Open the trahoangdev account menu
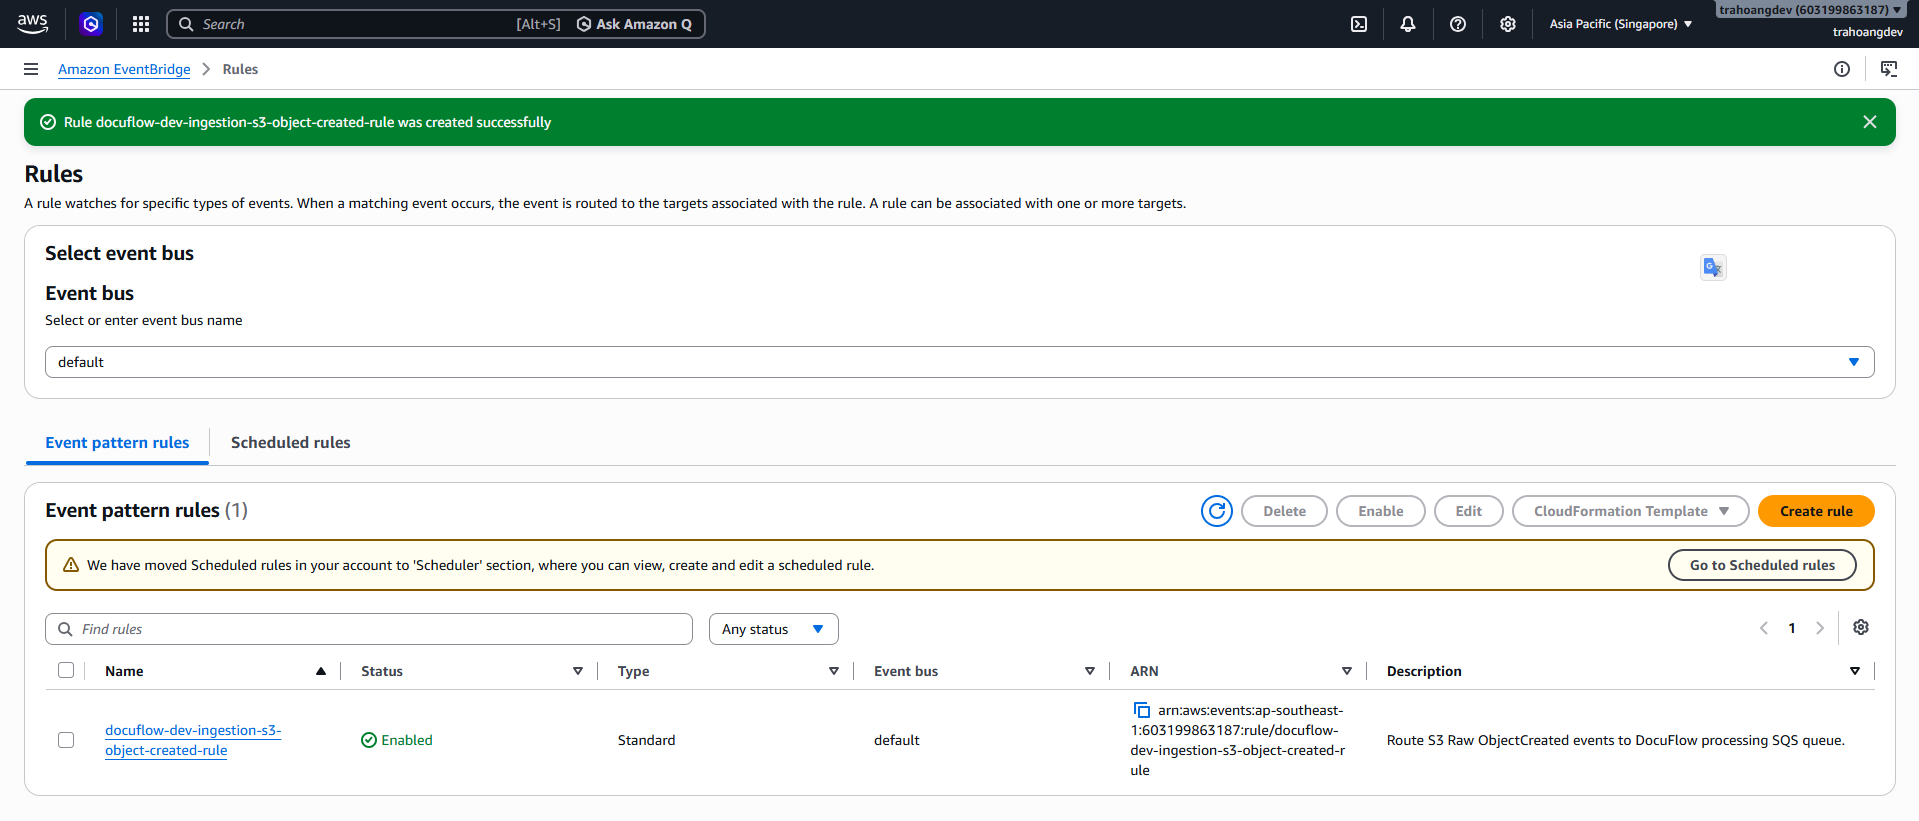The height and width of the screenshot is (821, 1919). click(1811, 10)
